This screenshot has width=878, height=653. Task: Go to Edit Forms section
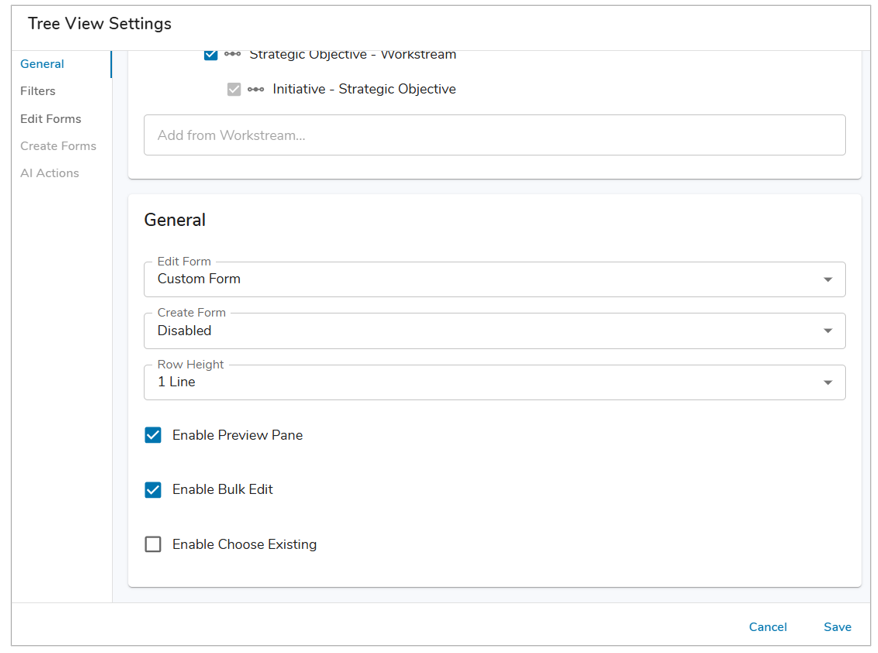tap(51, 119)
